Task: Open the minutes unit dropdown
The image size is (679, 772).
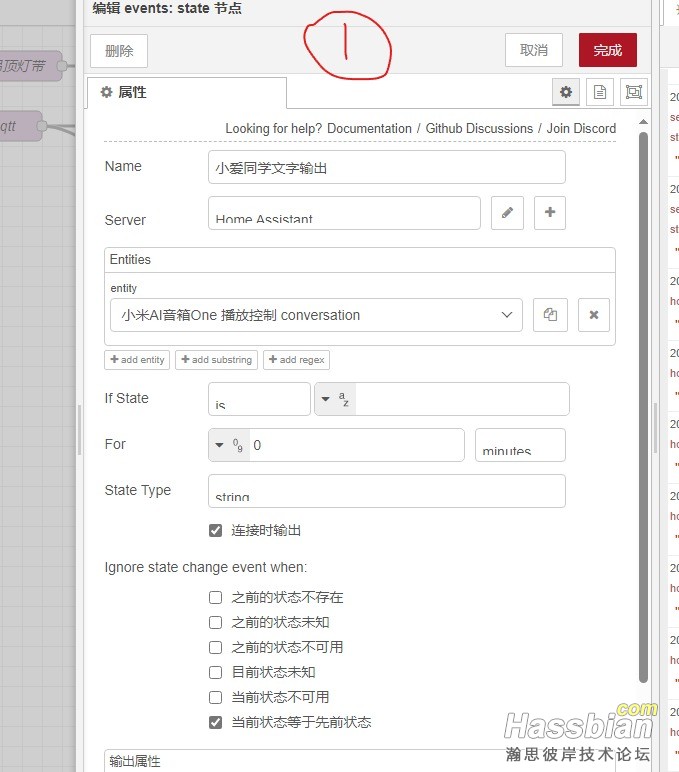Action: click(520, 445)
